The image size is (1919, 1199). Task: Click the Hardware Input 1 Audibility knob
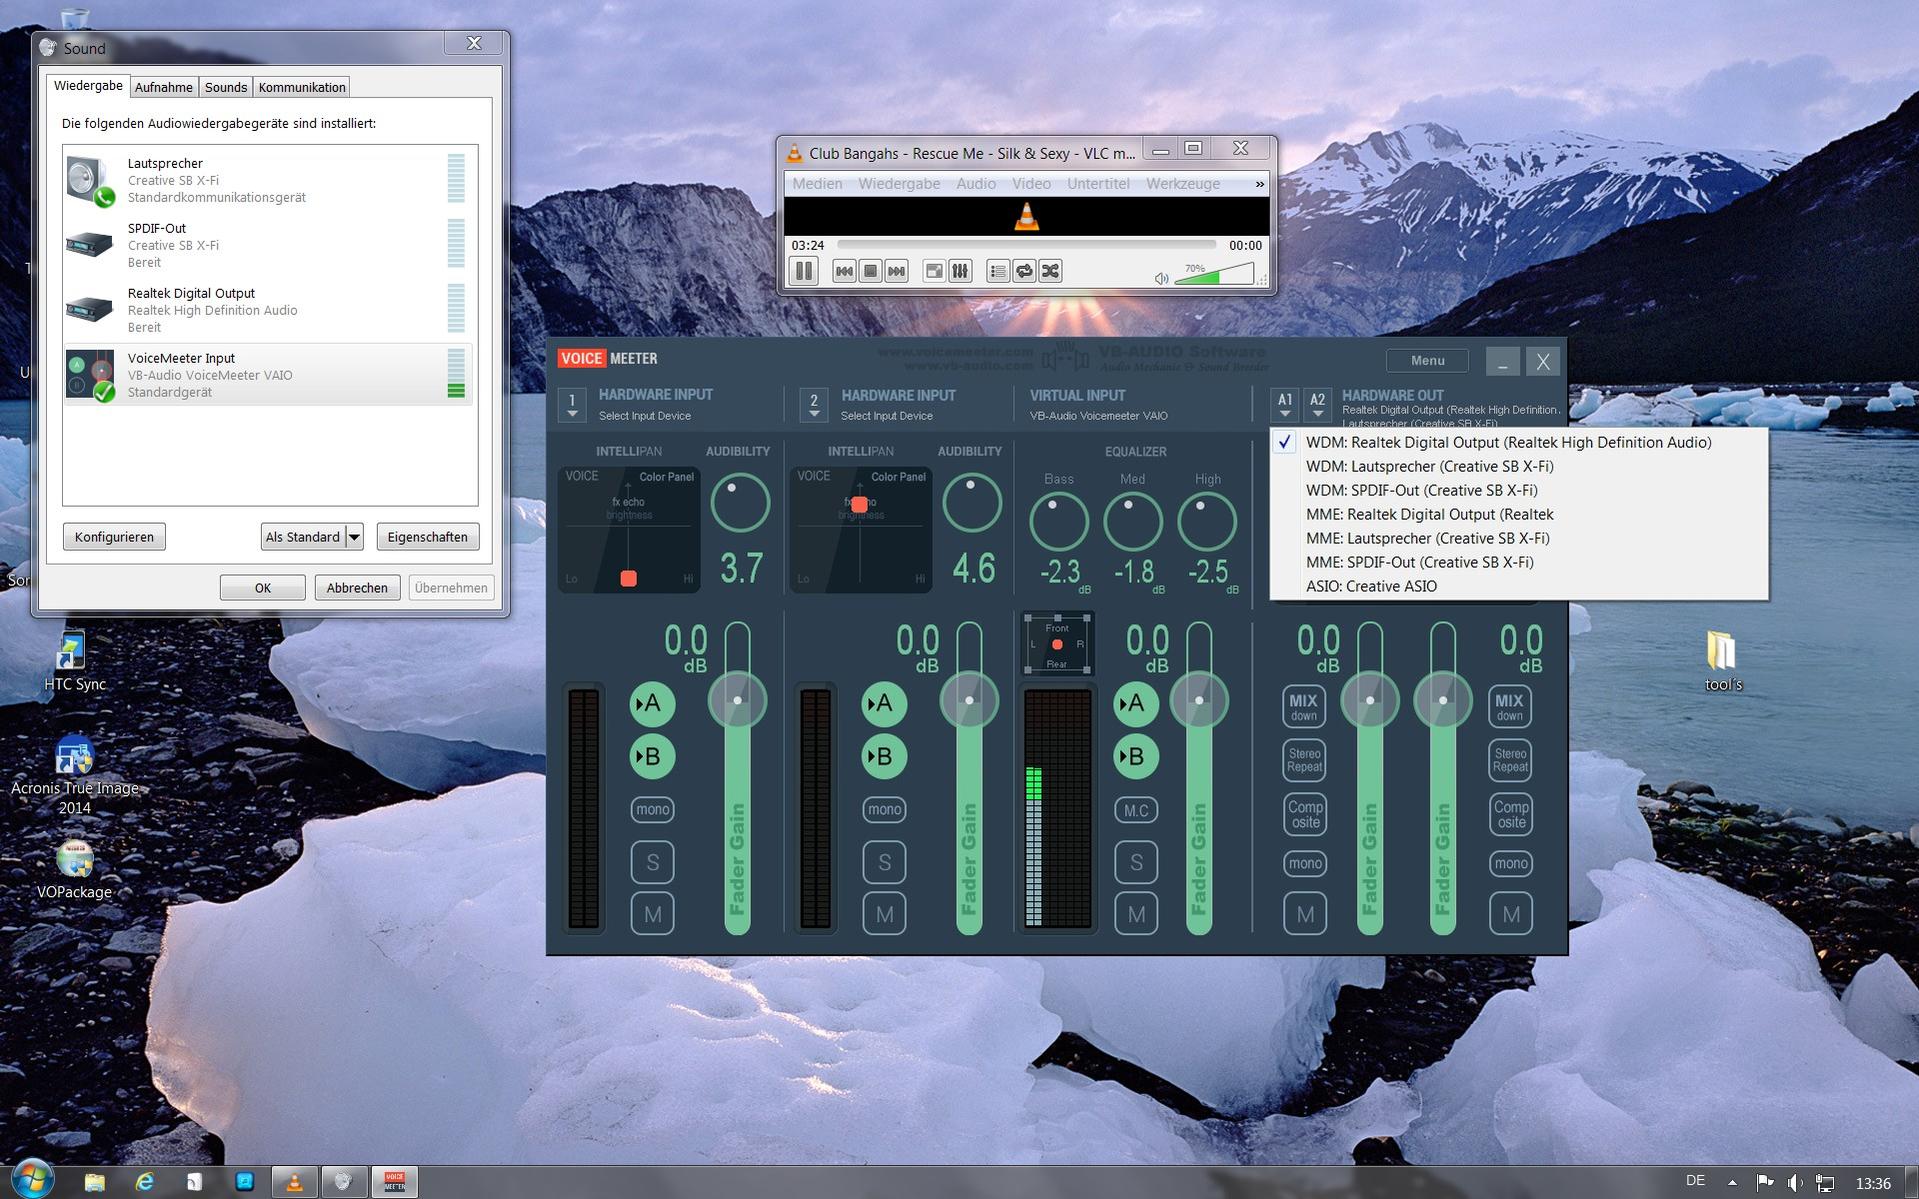click(x=740, y=502)
